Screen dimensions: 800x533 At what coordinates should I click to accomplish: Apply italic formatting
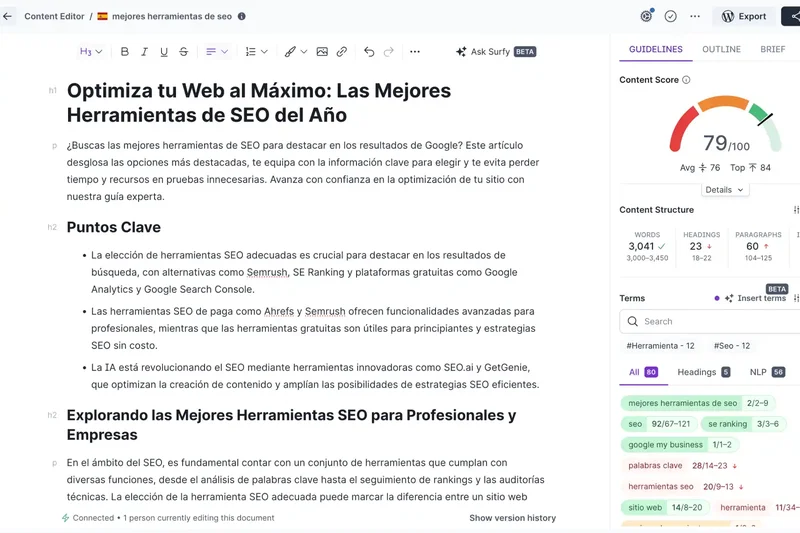pos(144,52)
